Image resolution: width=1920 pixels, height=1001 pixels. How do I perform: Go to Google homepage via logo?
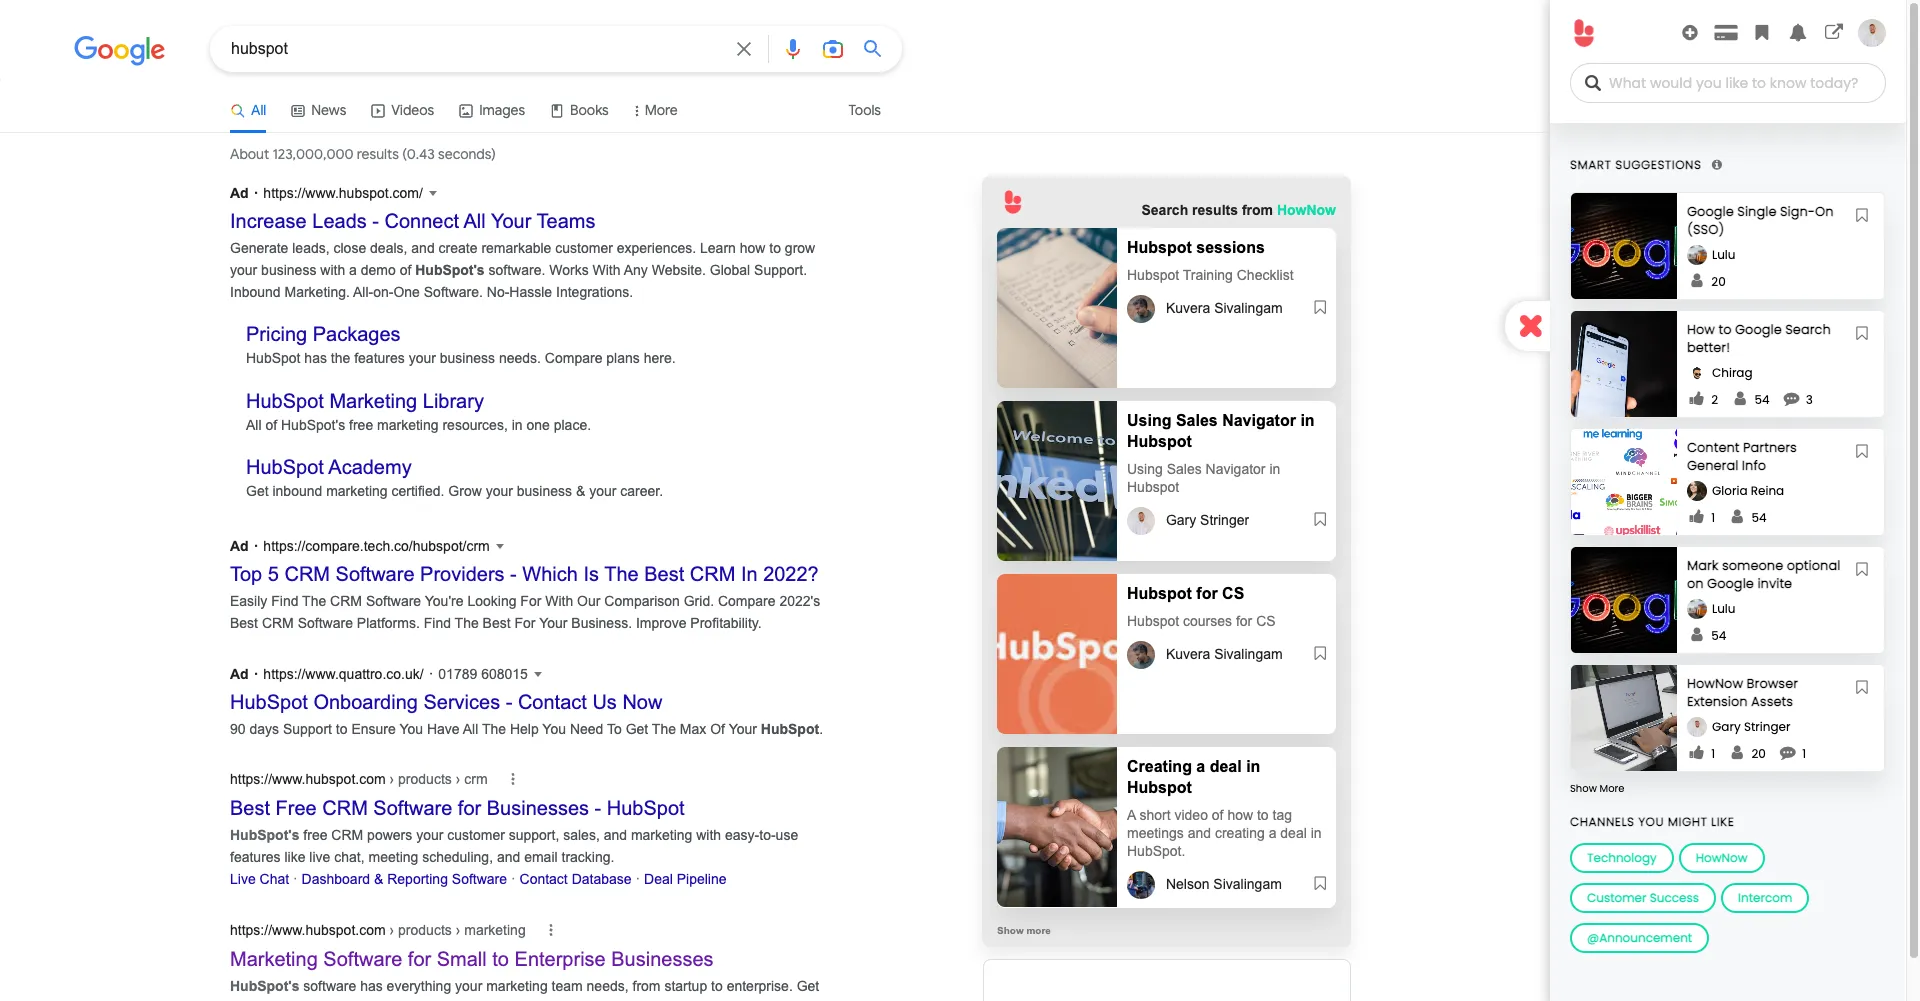click(x=119, y=49)
